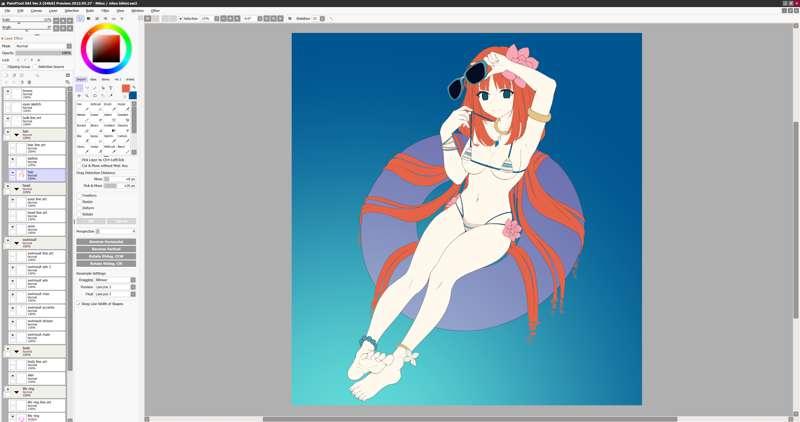
Task: Click the leftmost quick bar undo button
Action: pyautogui.click(x=147, y=18)
